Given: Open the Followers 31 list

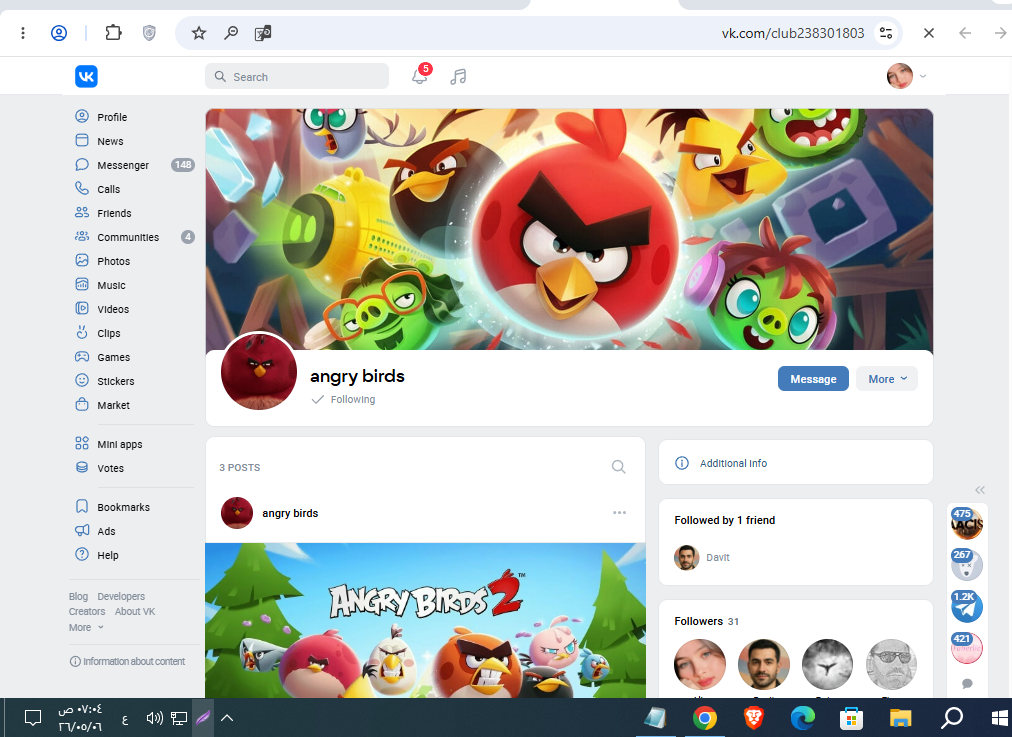Looking at the screenshot, I should [707, 621].
